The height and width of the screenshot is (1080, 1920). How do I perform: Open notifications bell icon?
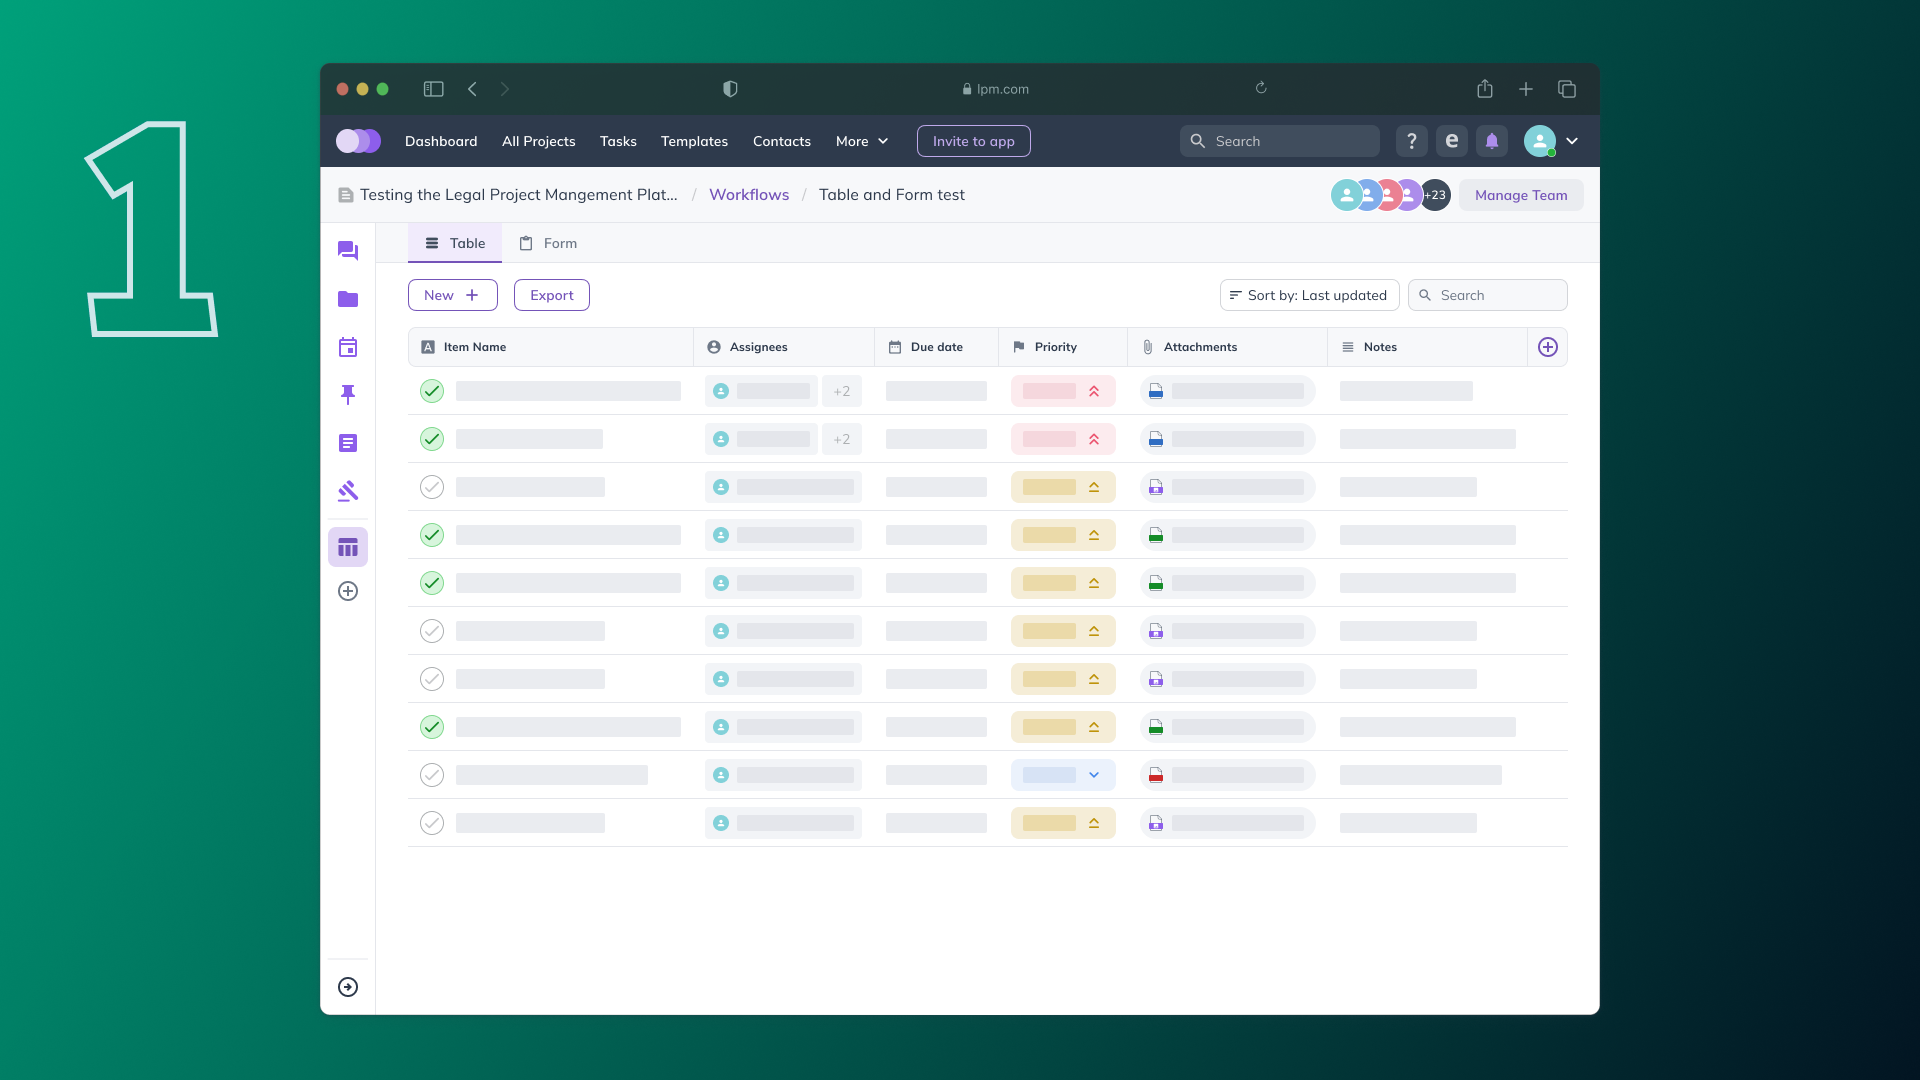click(1492, 141)
